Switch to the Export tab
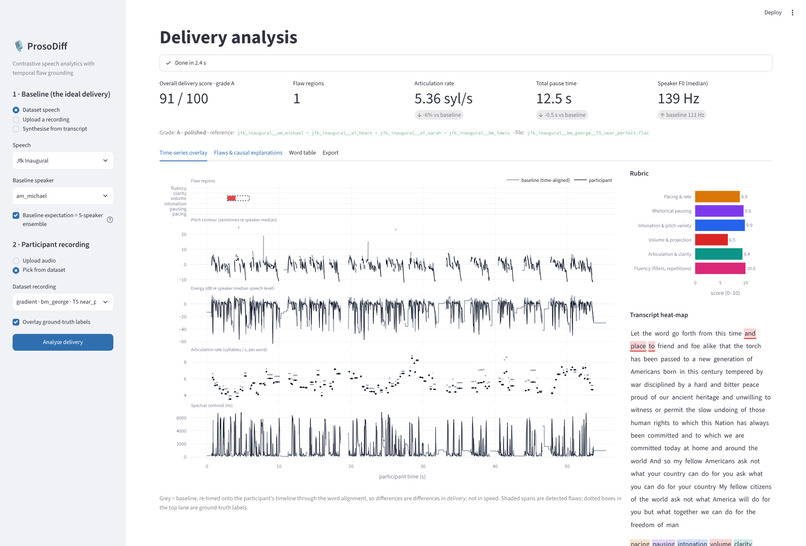The width and height of the screenshot is (806, 546). (331, 153)
